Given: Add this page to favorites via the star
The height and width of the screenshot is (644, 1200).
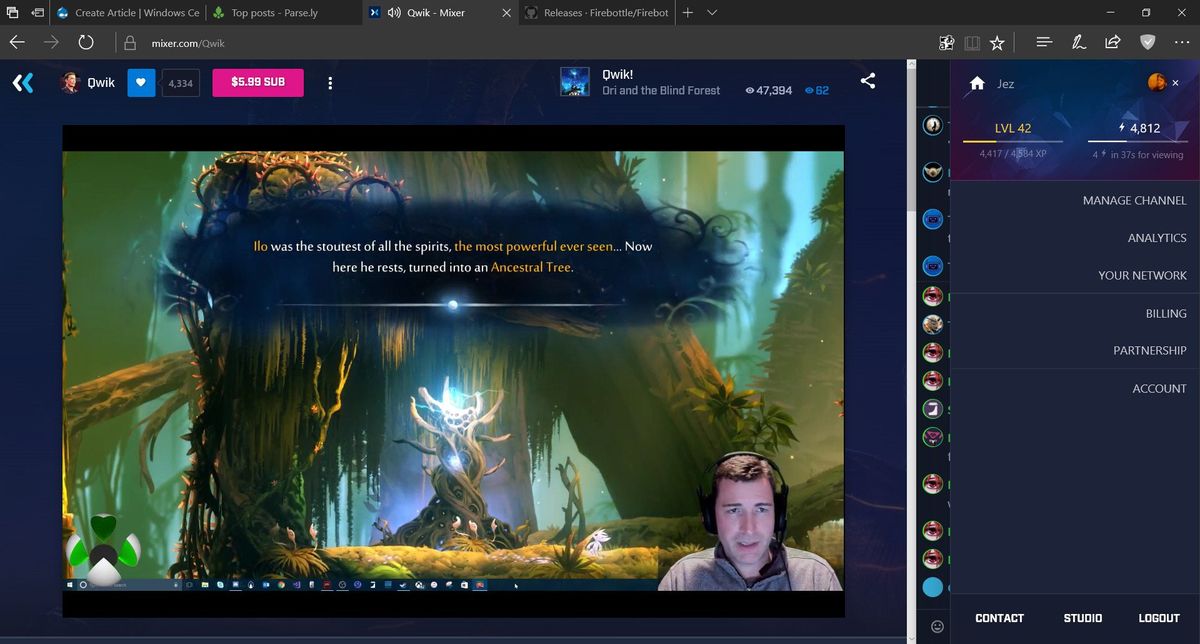Looking at the screenshot, I should point(996,42).
